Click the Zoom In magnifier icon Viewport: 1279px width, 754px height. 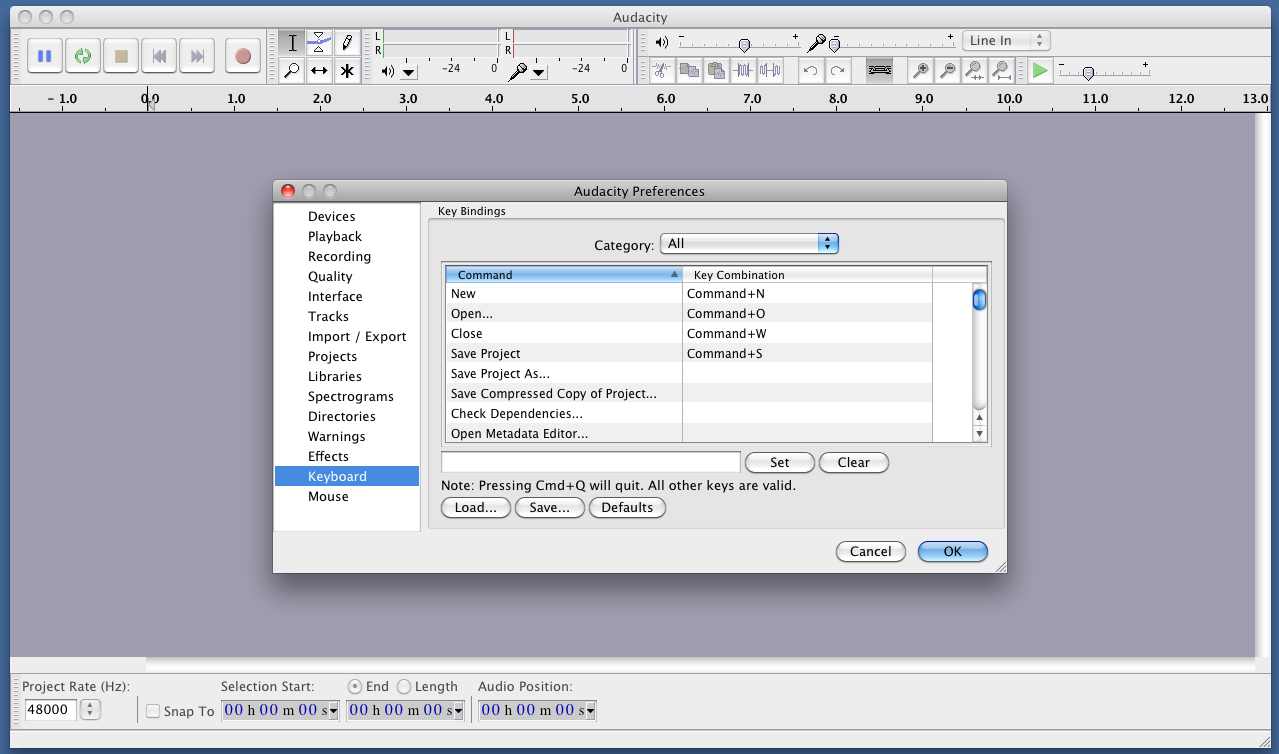point(920,71)
